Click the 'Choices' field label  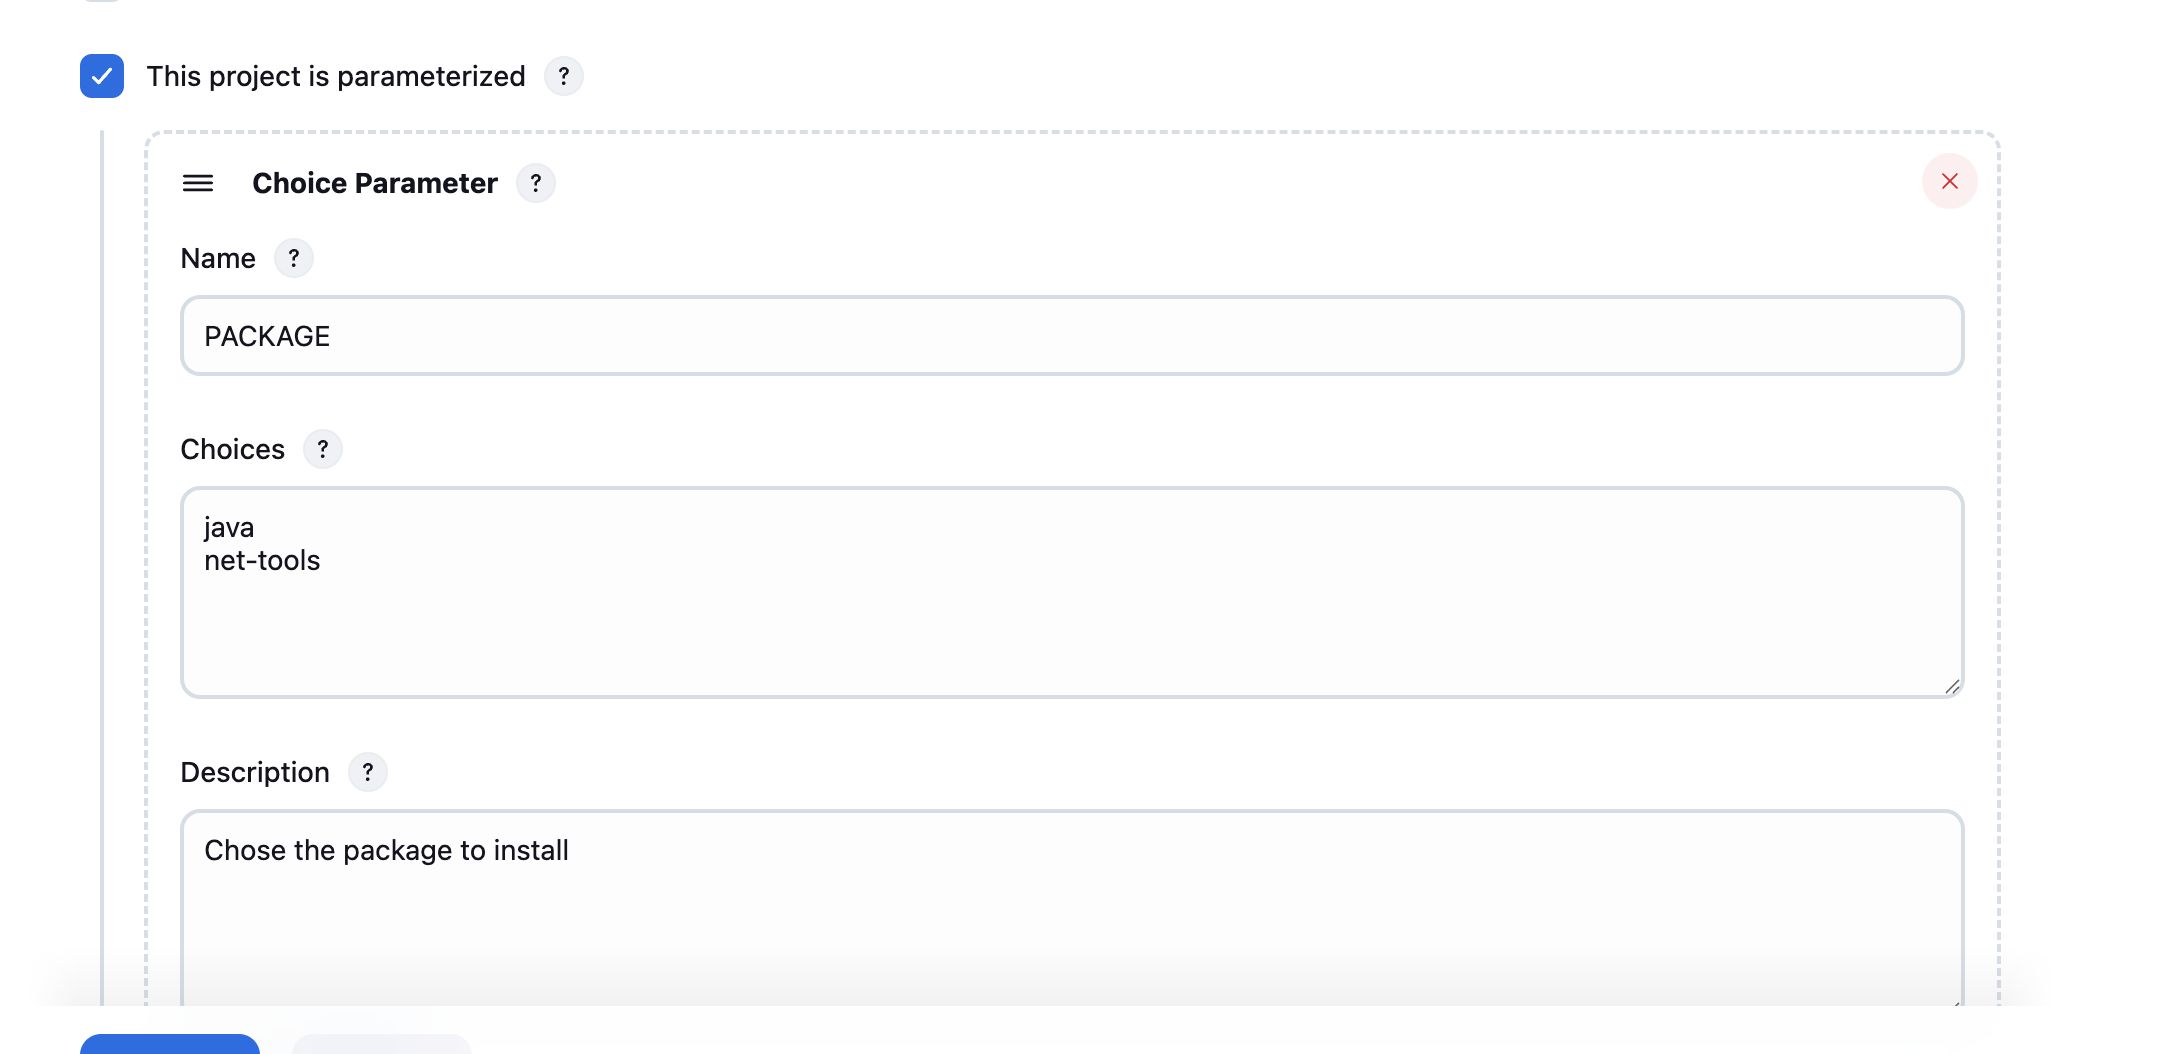pyautogui.click(x=232, y=449)
